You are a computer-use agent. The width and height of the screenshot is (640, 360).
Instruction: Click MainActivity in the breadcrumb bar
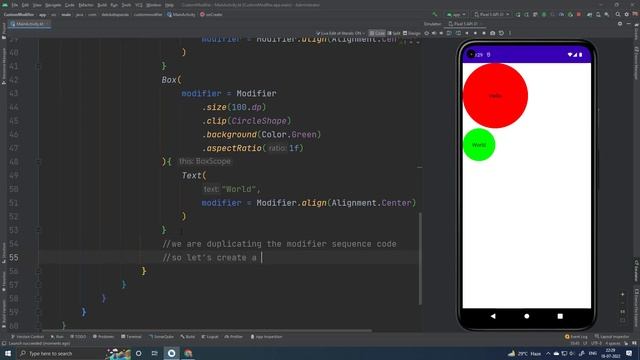pyautogui.click(x=181, y=14)
